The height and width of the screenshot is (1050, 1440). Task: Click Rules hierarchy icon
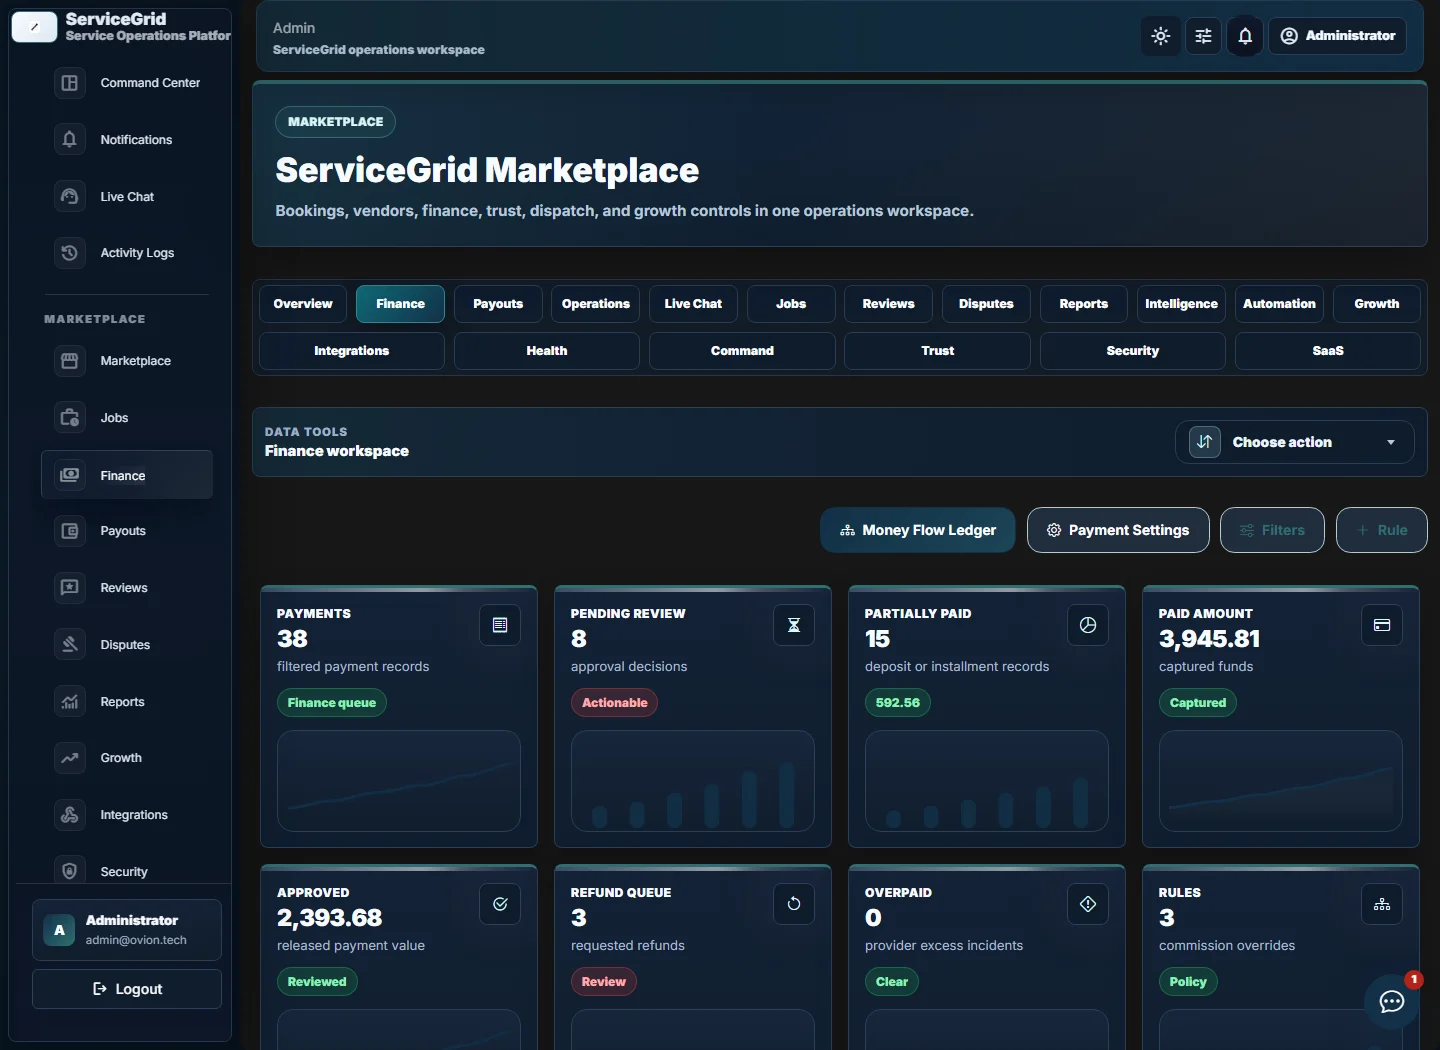pos(1382,904)
